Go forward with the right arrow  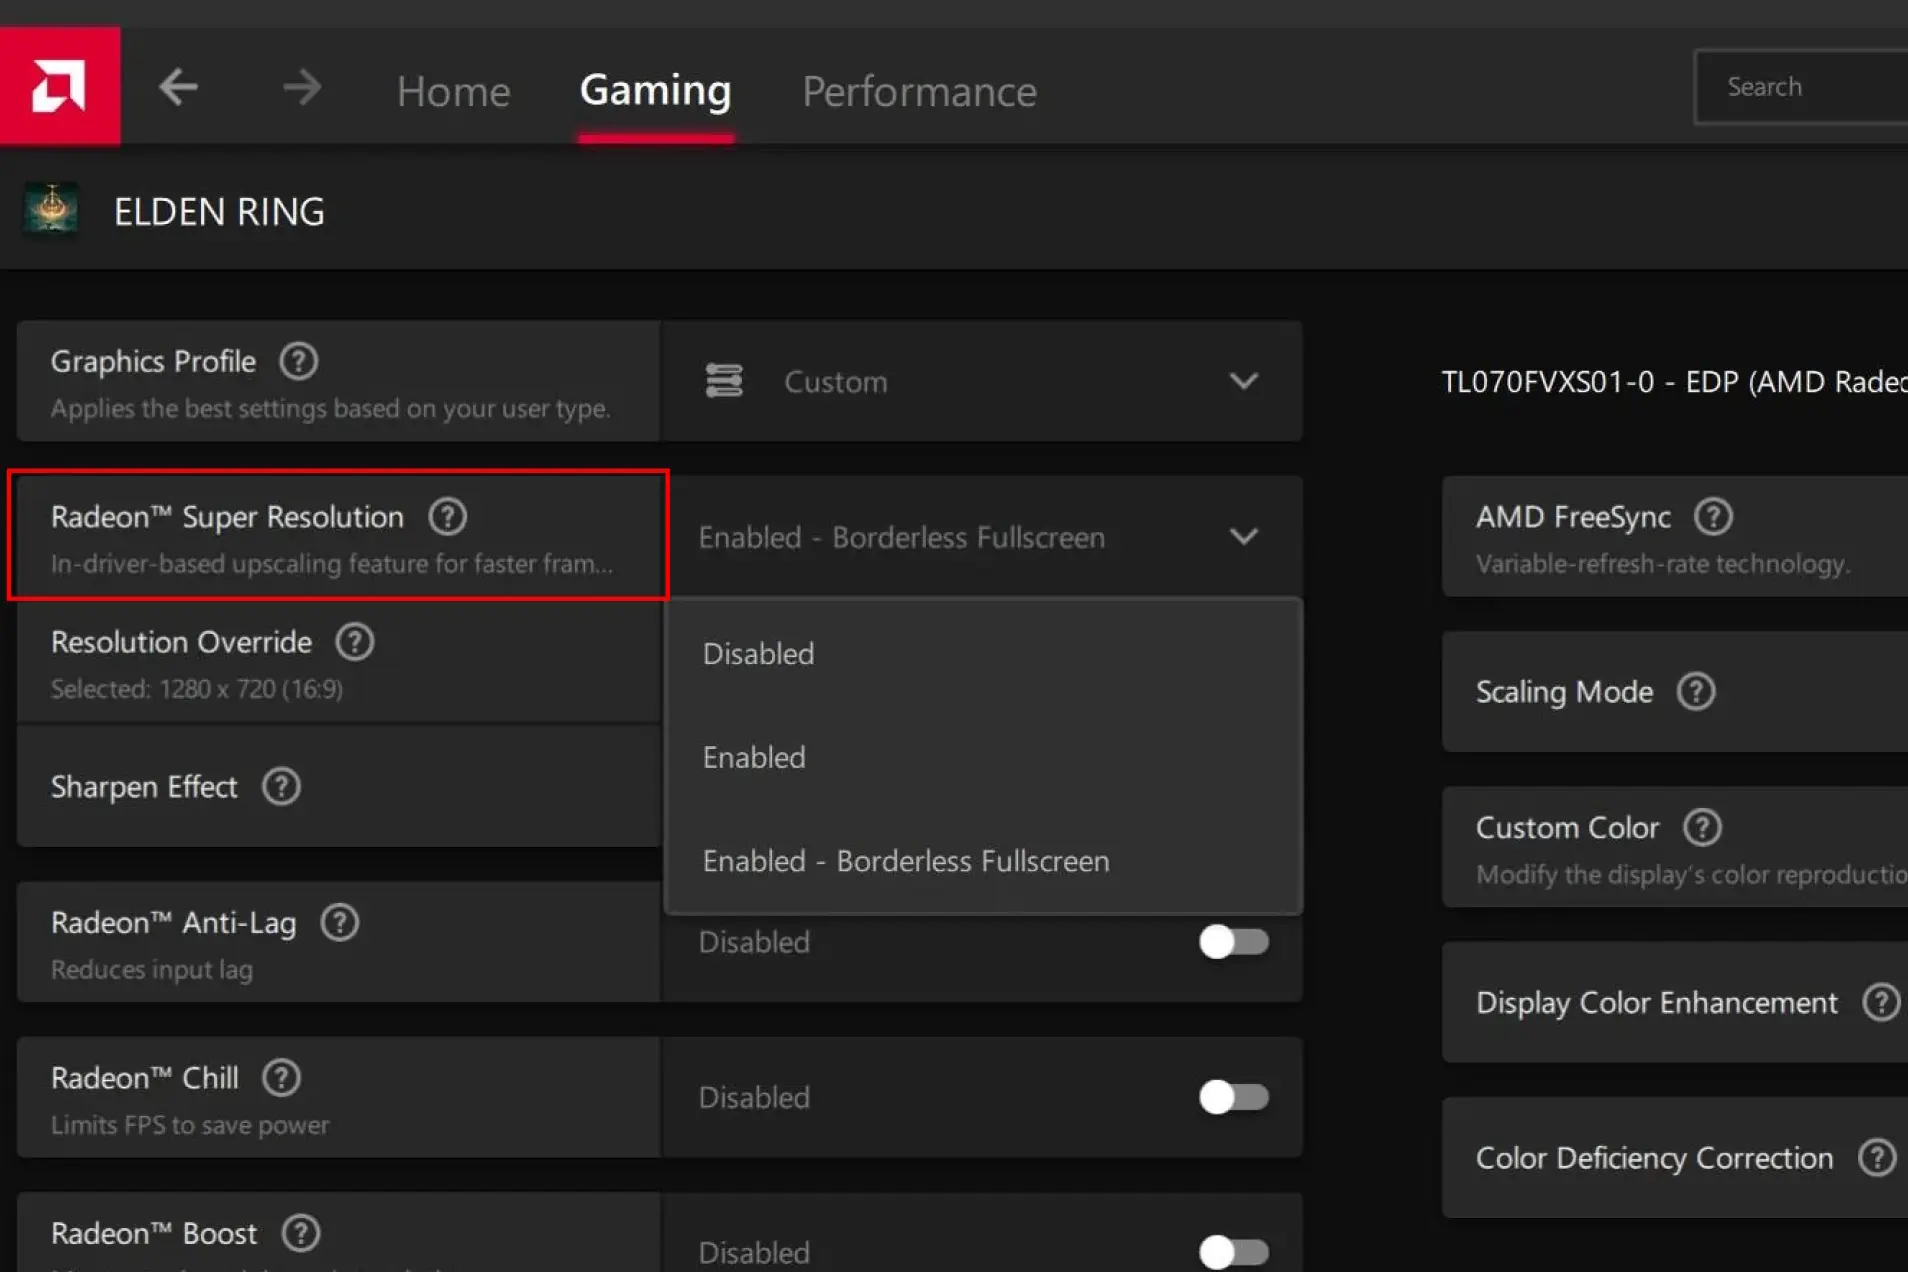pos(301,88)
